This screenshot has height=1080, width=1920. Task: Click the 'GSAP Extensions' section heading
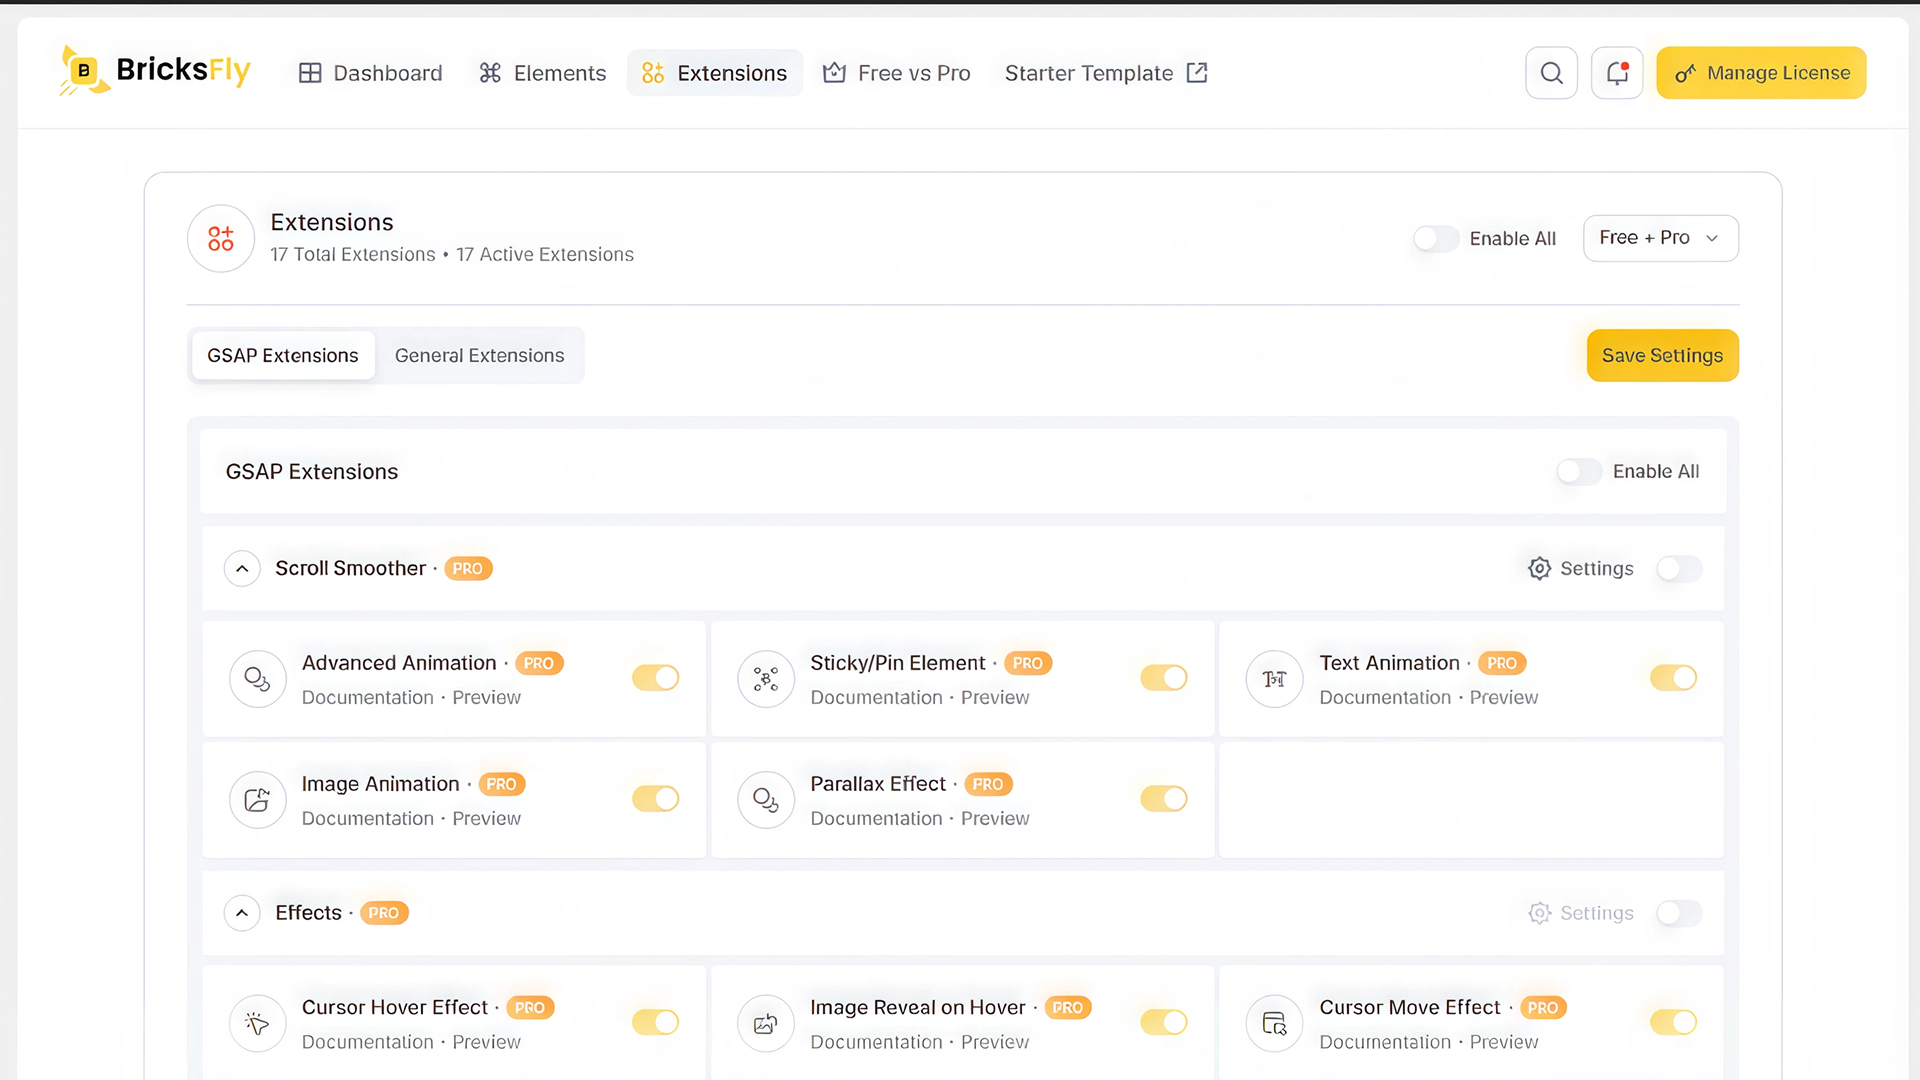pyautogui.click(x=312, y=471)
